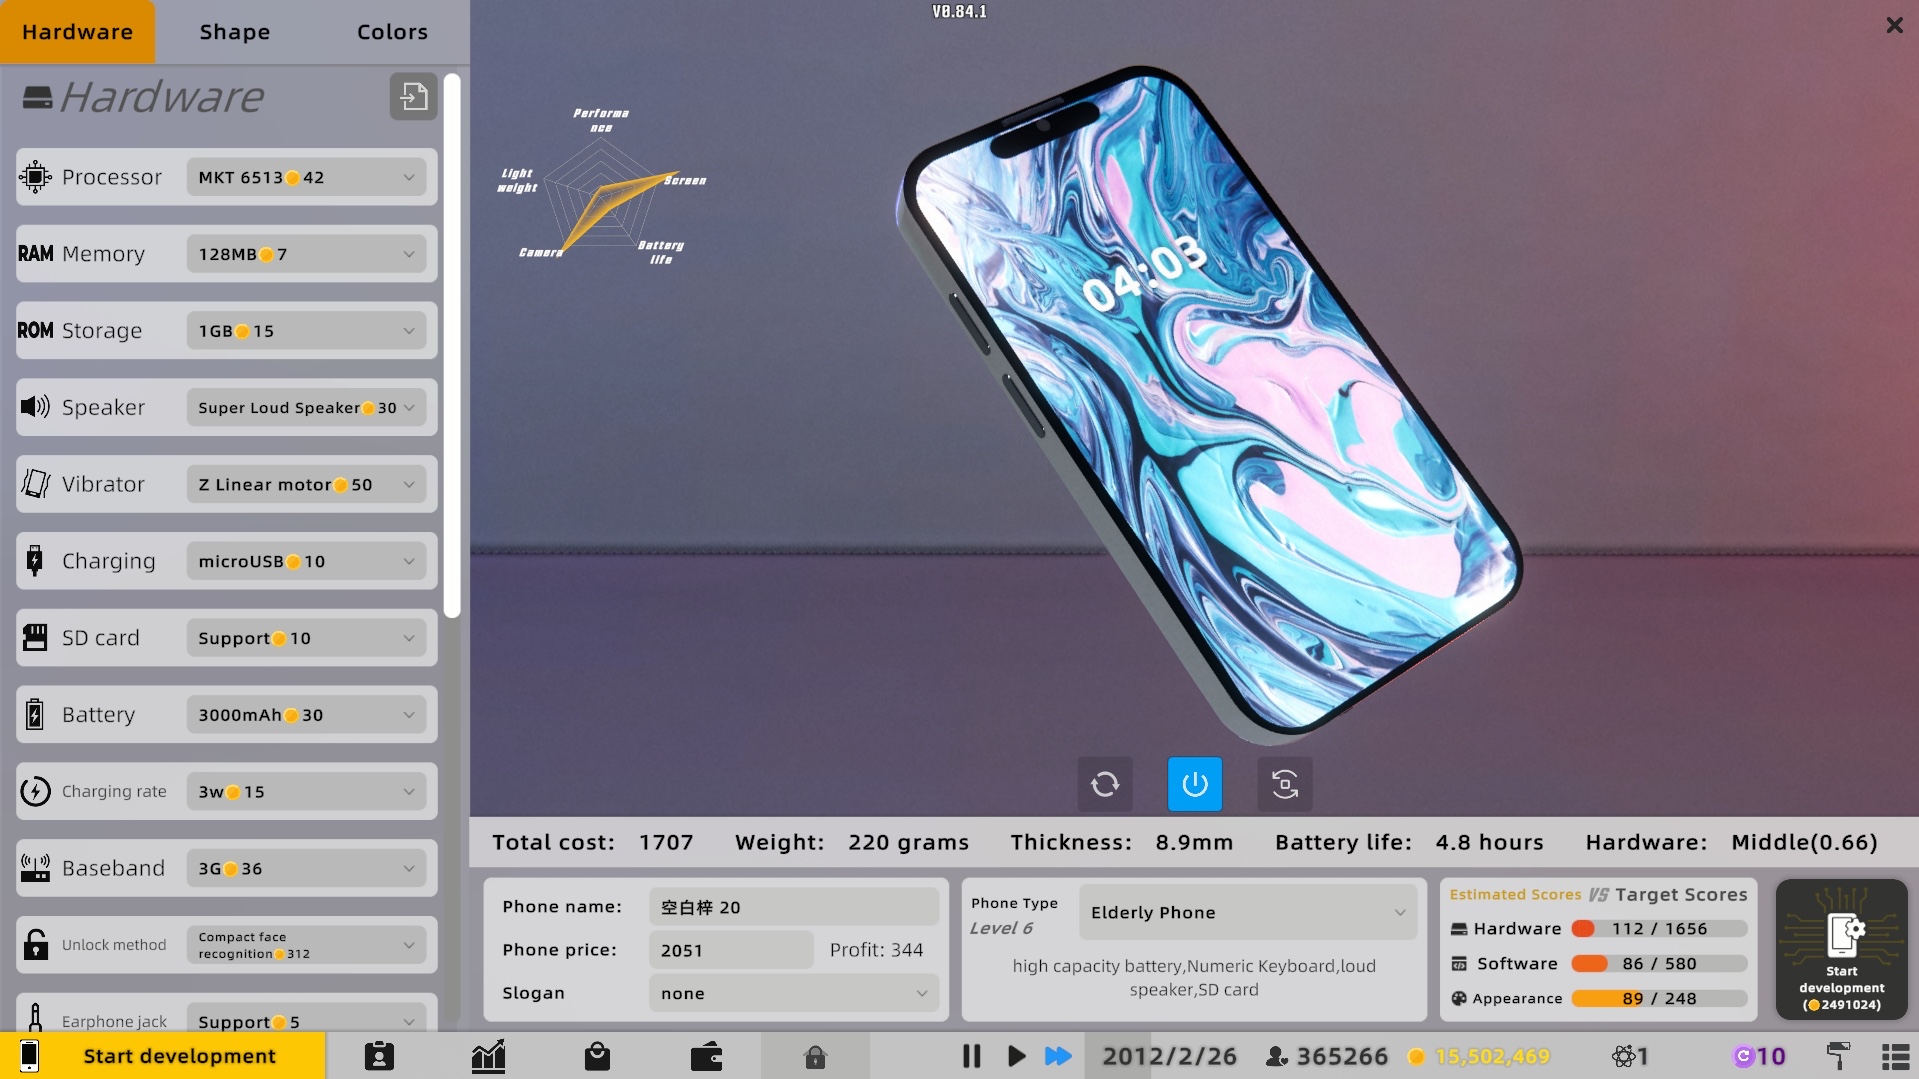Screen dimensions: 1919x1079
Task: Click the Battery icon in hardware list
Action: (x=35, y=715)
